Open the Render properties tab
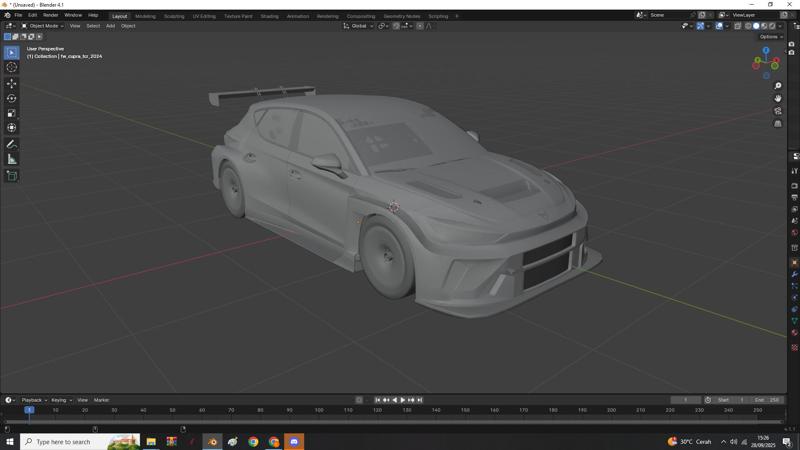This screenshot has height=450, width=800. pyautogui.click(x=794, y=186)
